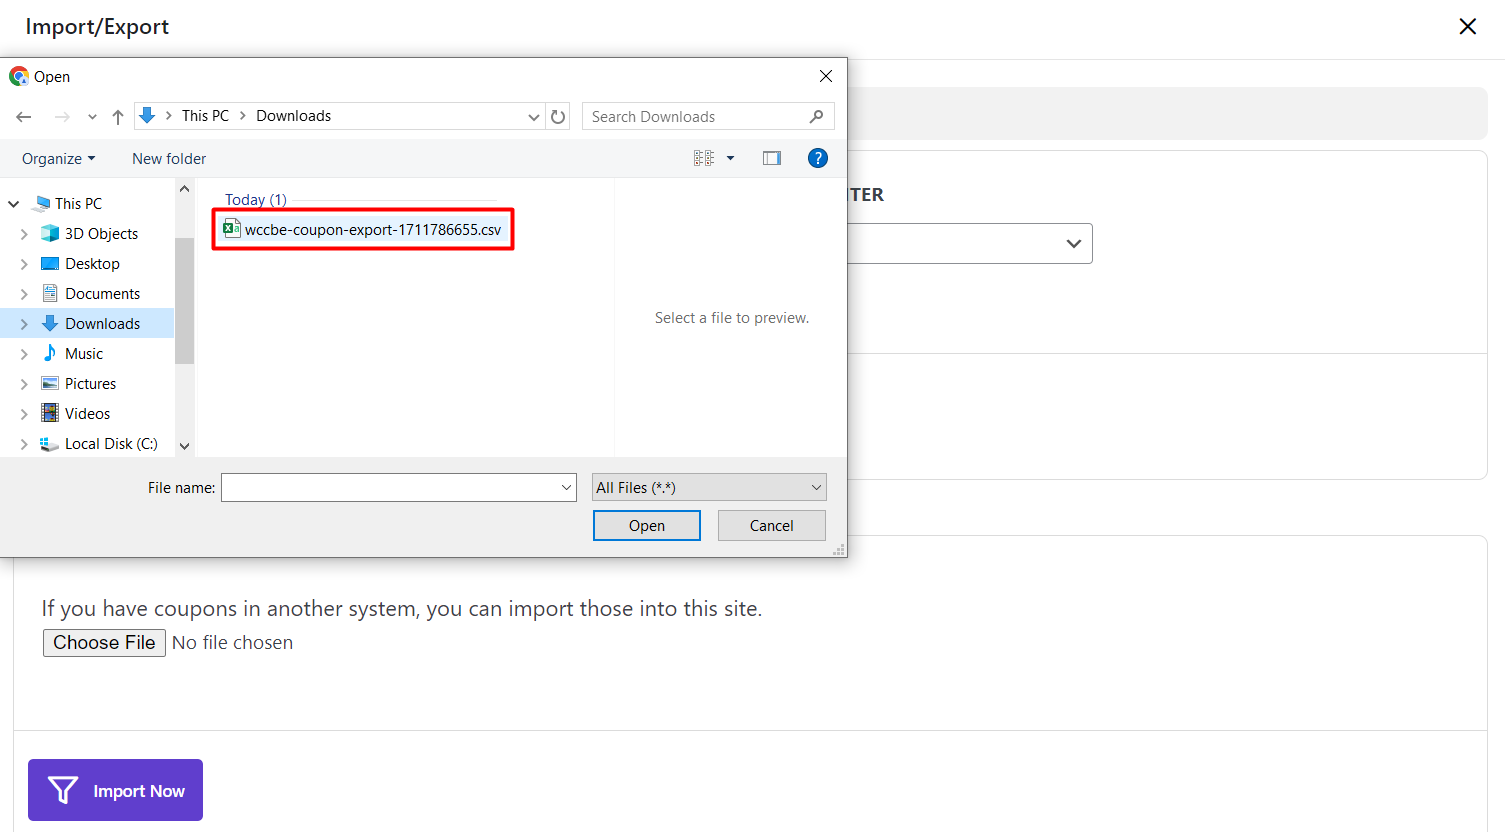Select wccbe-coupon-export-1711786655.csv file
Screen dimensions: 1505x832
[x=372, y=230]
